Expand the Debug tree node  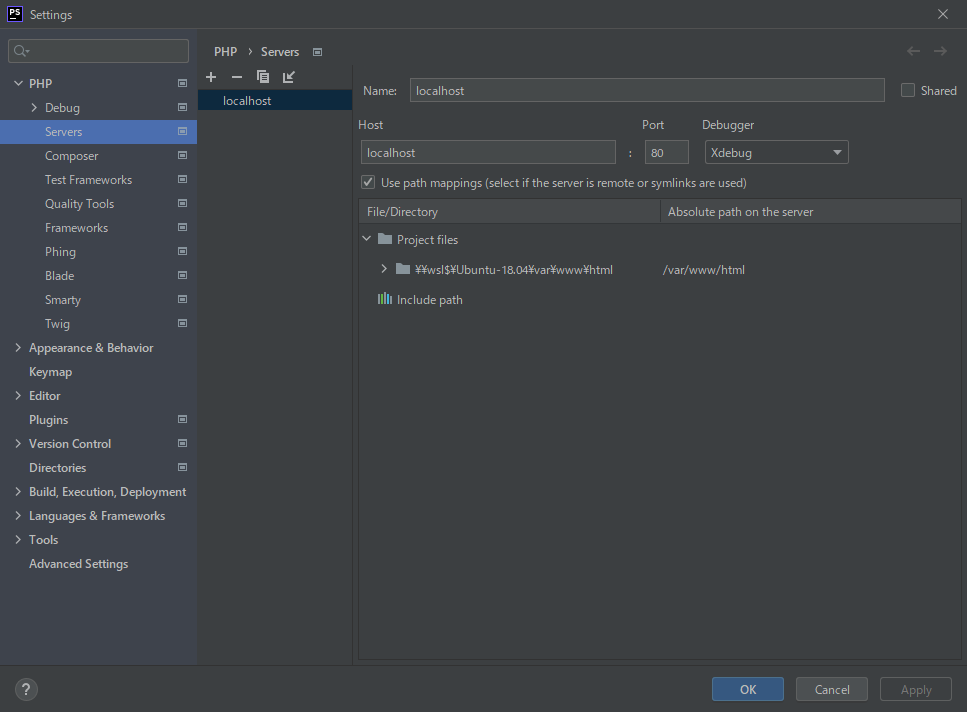(34, 108)
